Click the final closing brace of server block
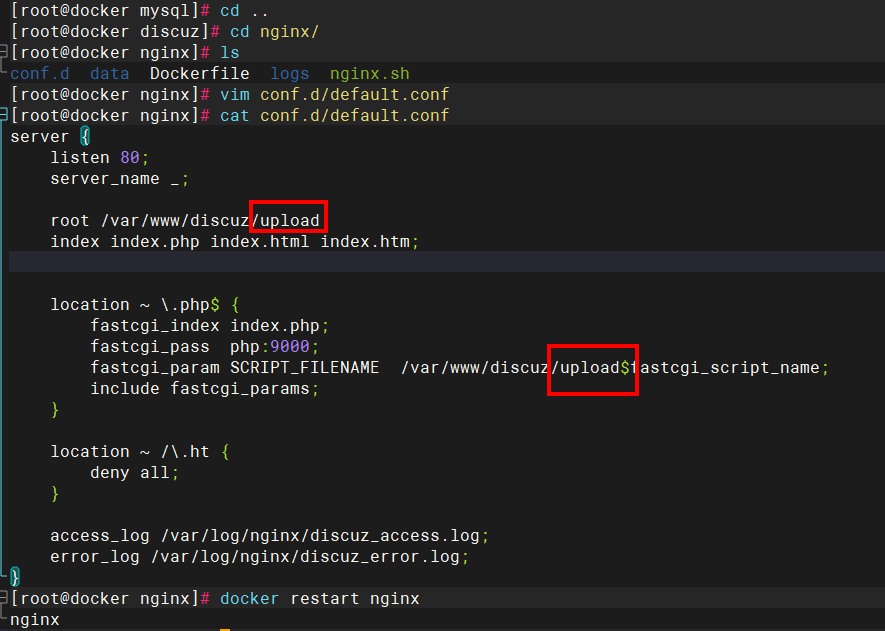 point(15,577)
